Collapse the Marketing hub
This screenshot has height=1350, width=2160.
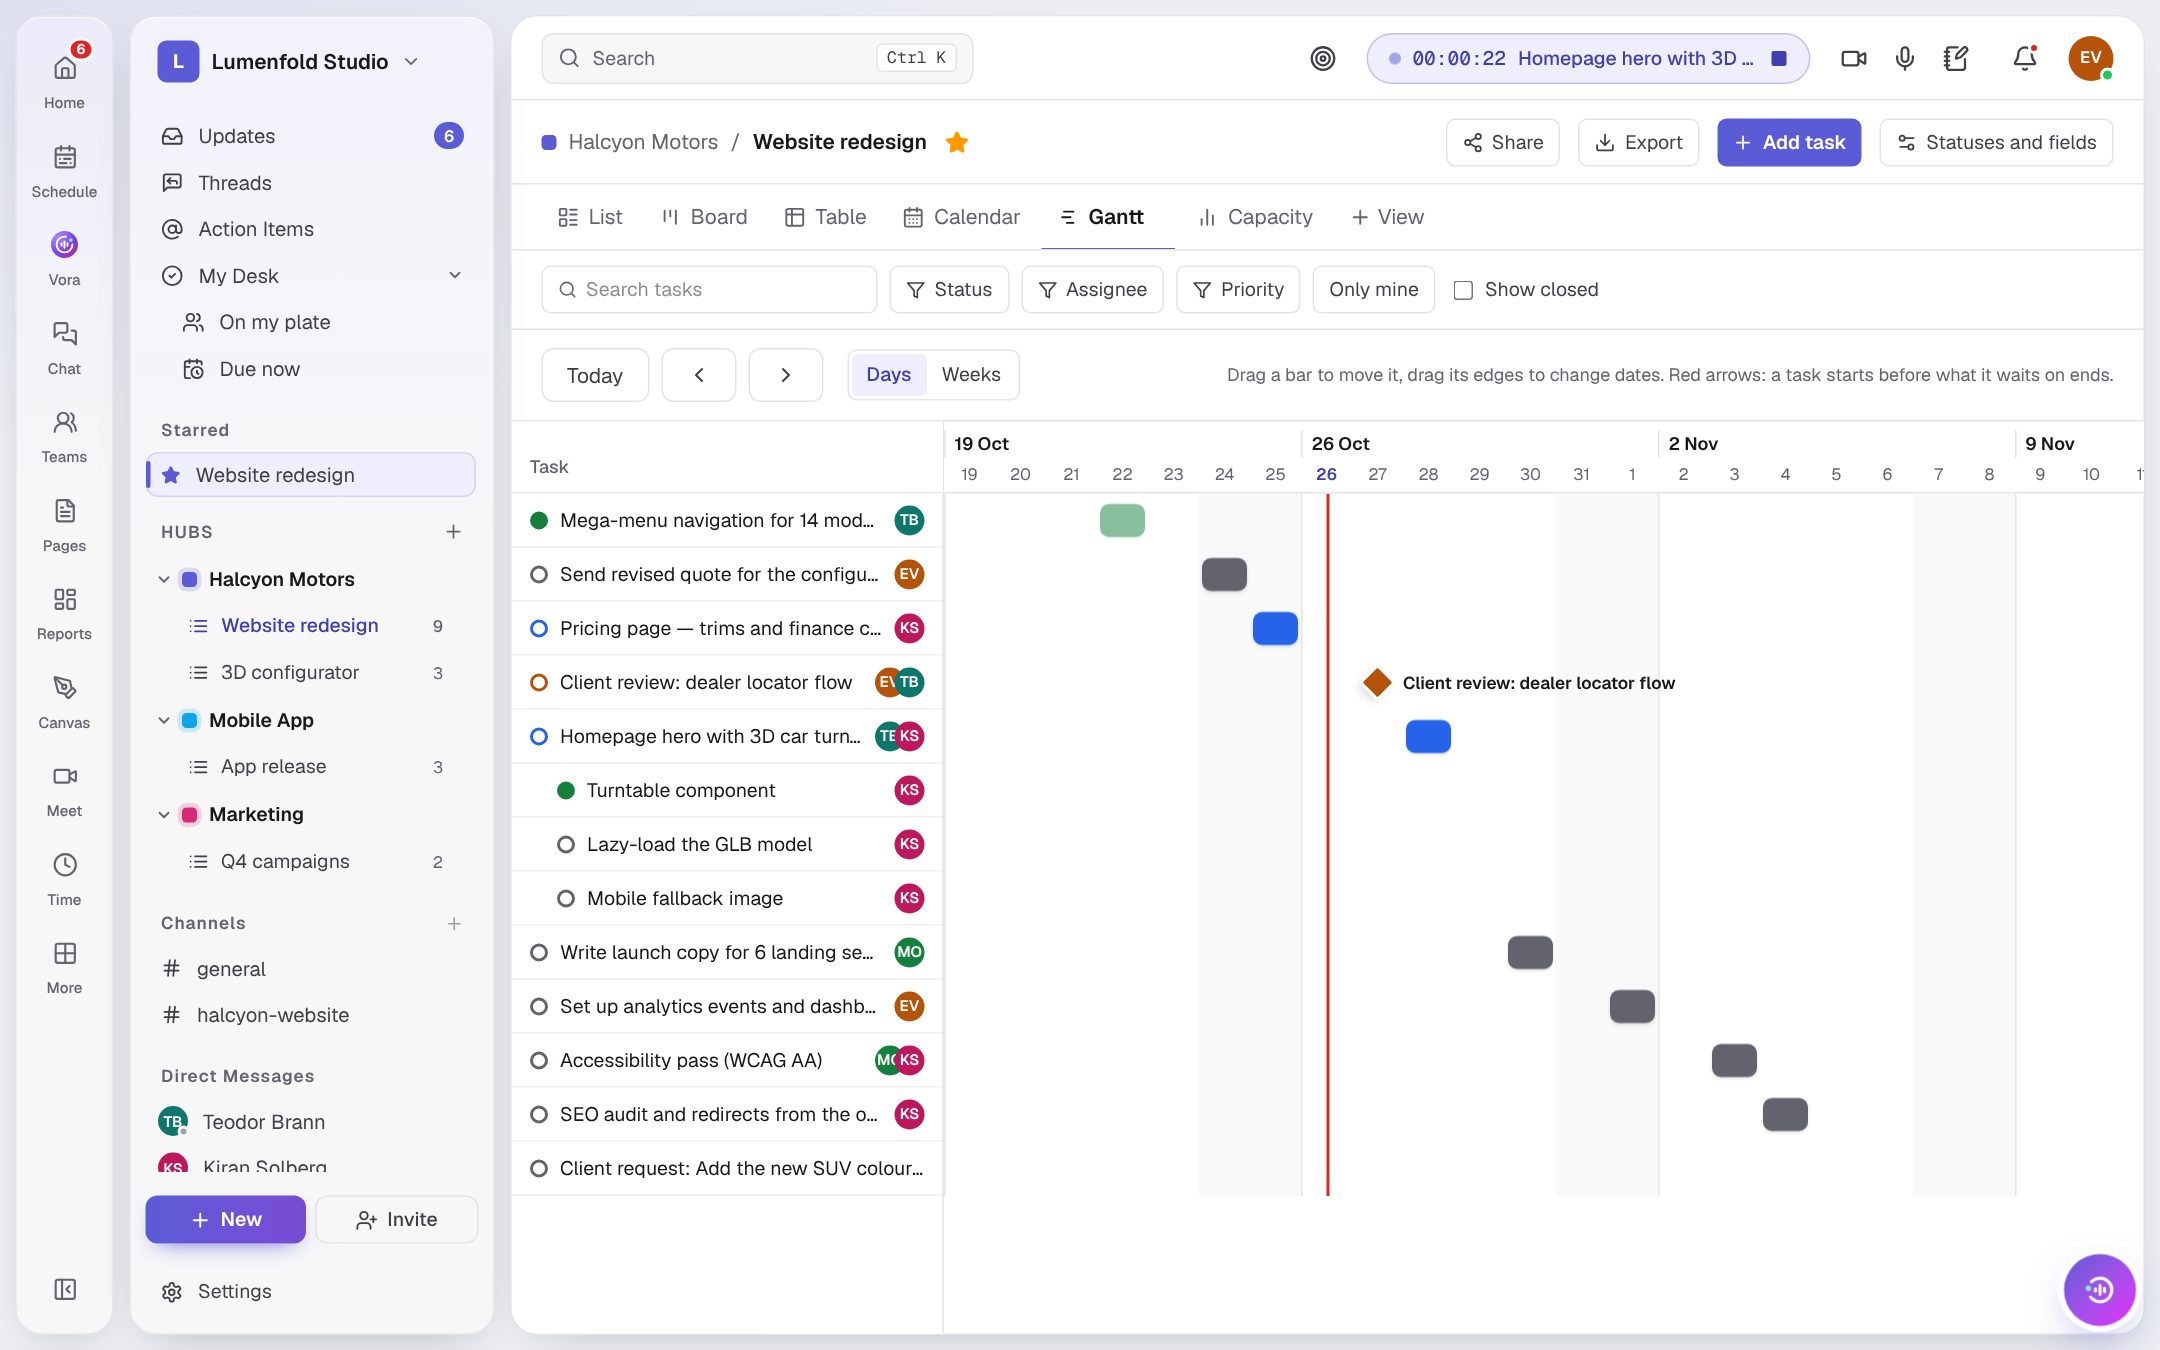coord(164,814)
